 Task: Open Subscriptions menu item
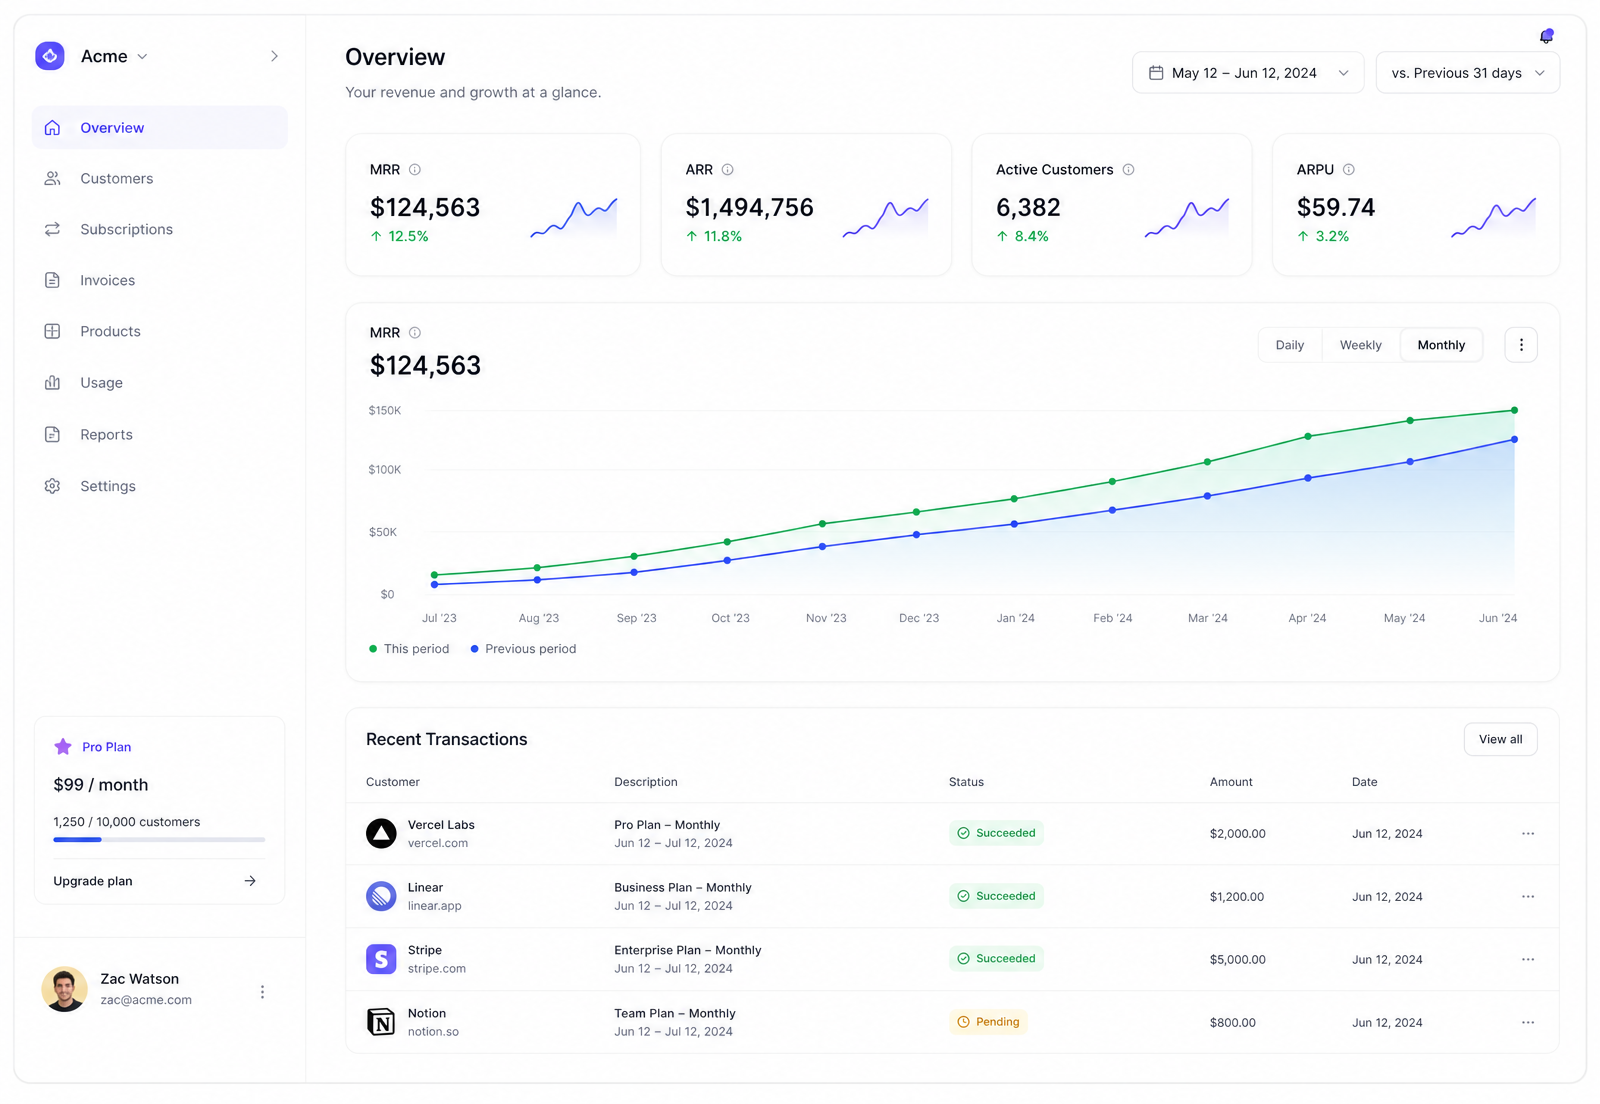coord(160,229)
